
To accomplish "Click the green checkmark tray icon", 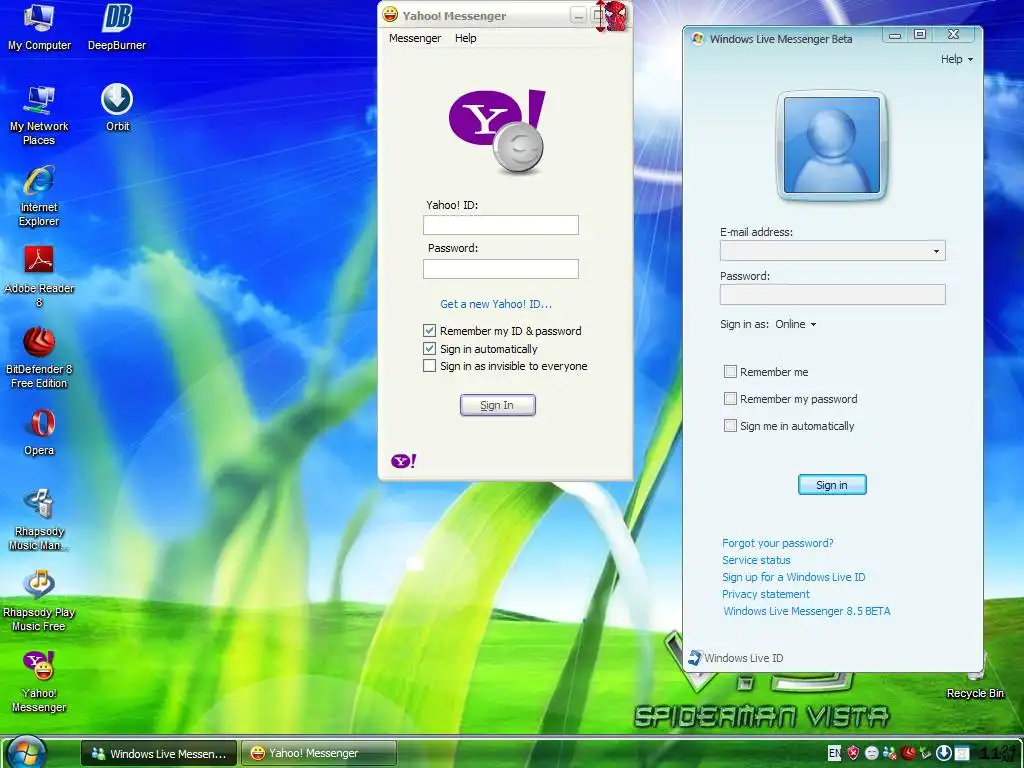I will (x=925, y=753).
